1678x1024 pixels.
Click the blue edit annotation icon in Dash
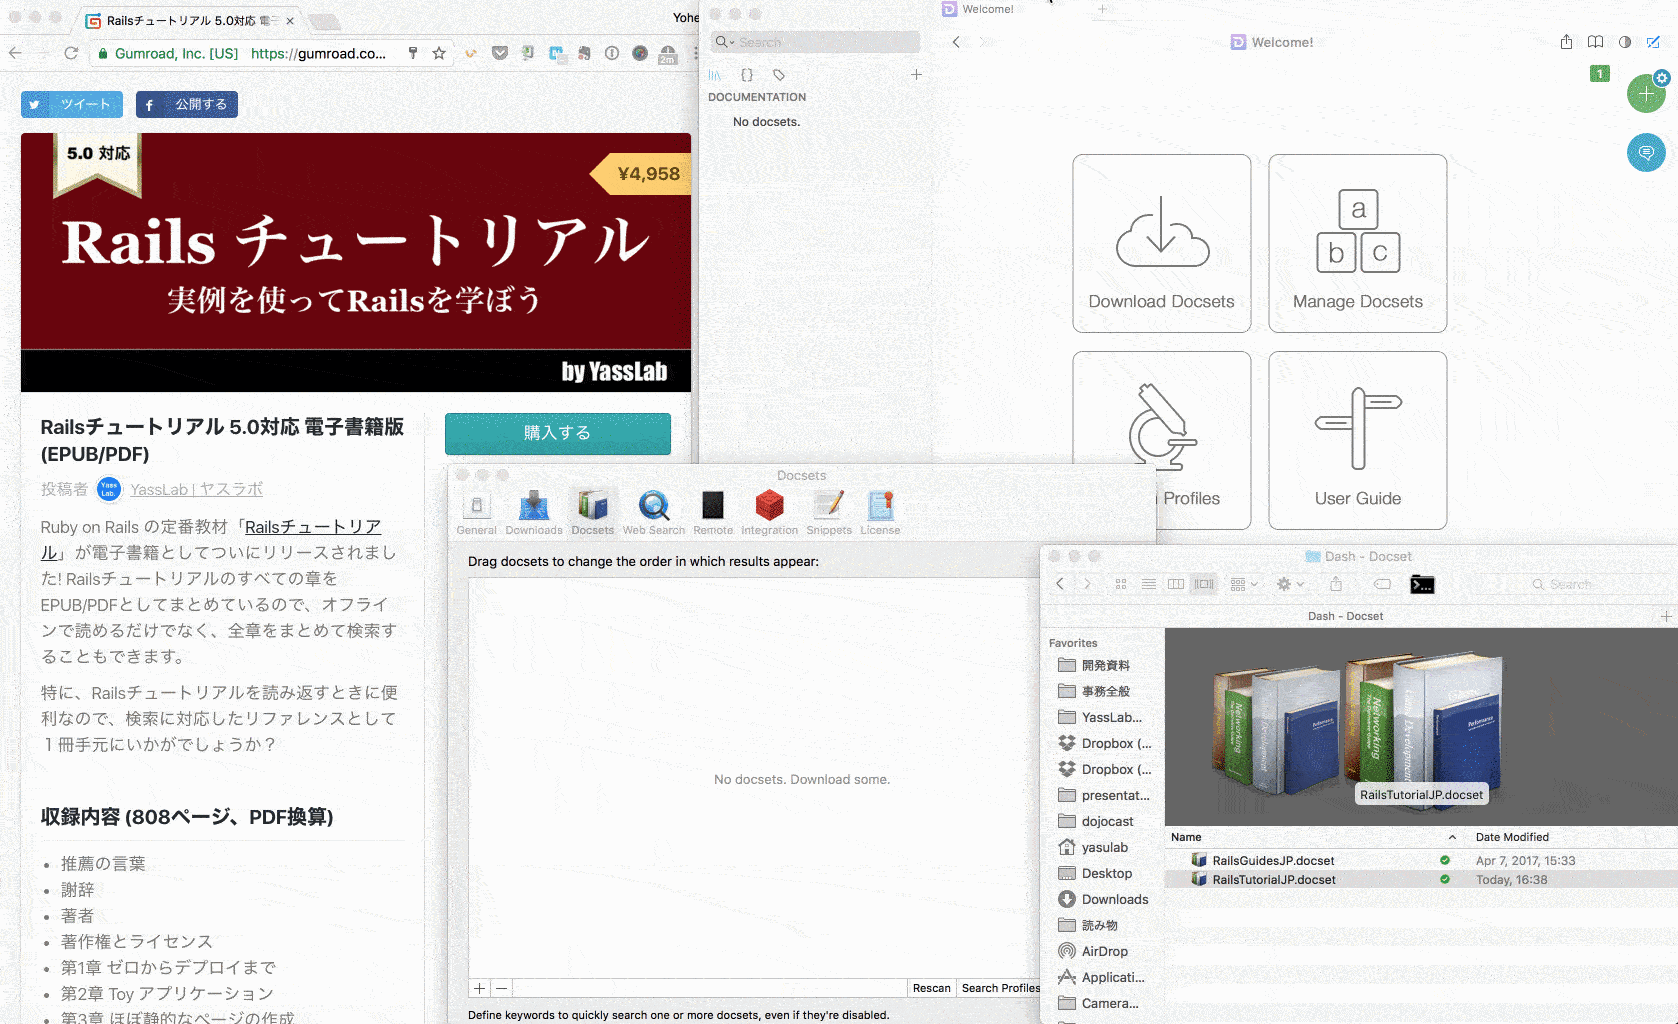click(x=1654, y=42)
